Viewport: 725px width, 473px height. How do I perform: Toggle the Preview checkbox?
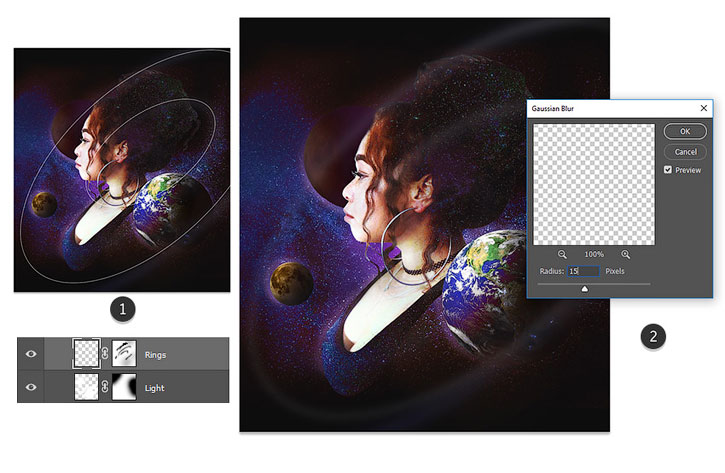pos(668,170)
